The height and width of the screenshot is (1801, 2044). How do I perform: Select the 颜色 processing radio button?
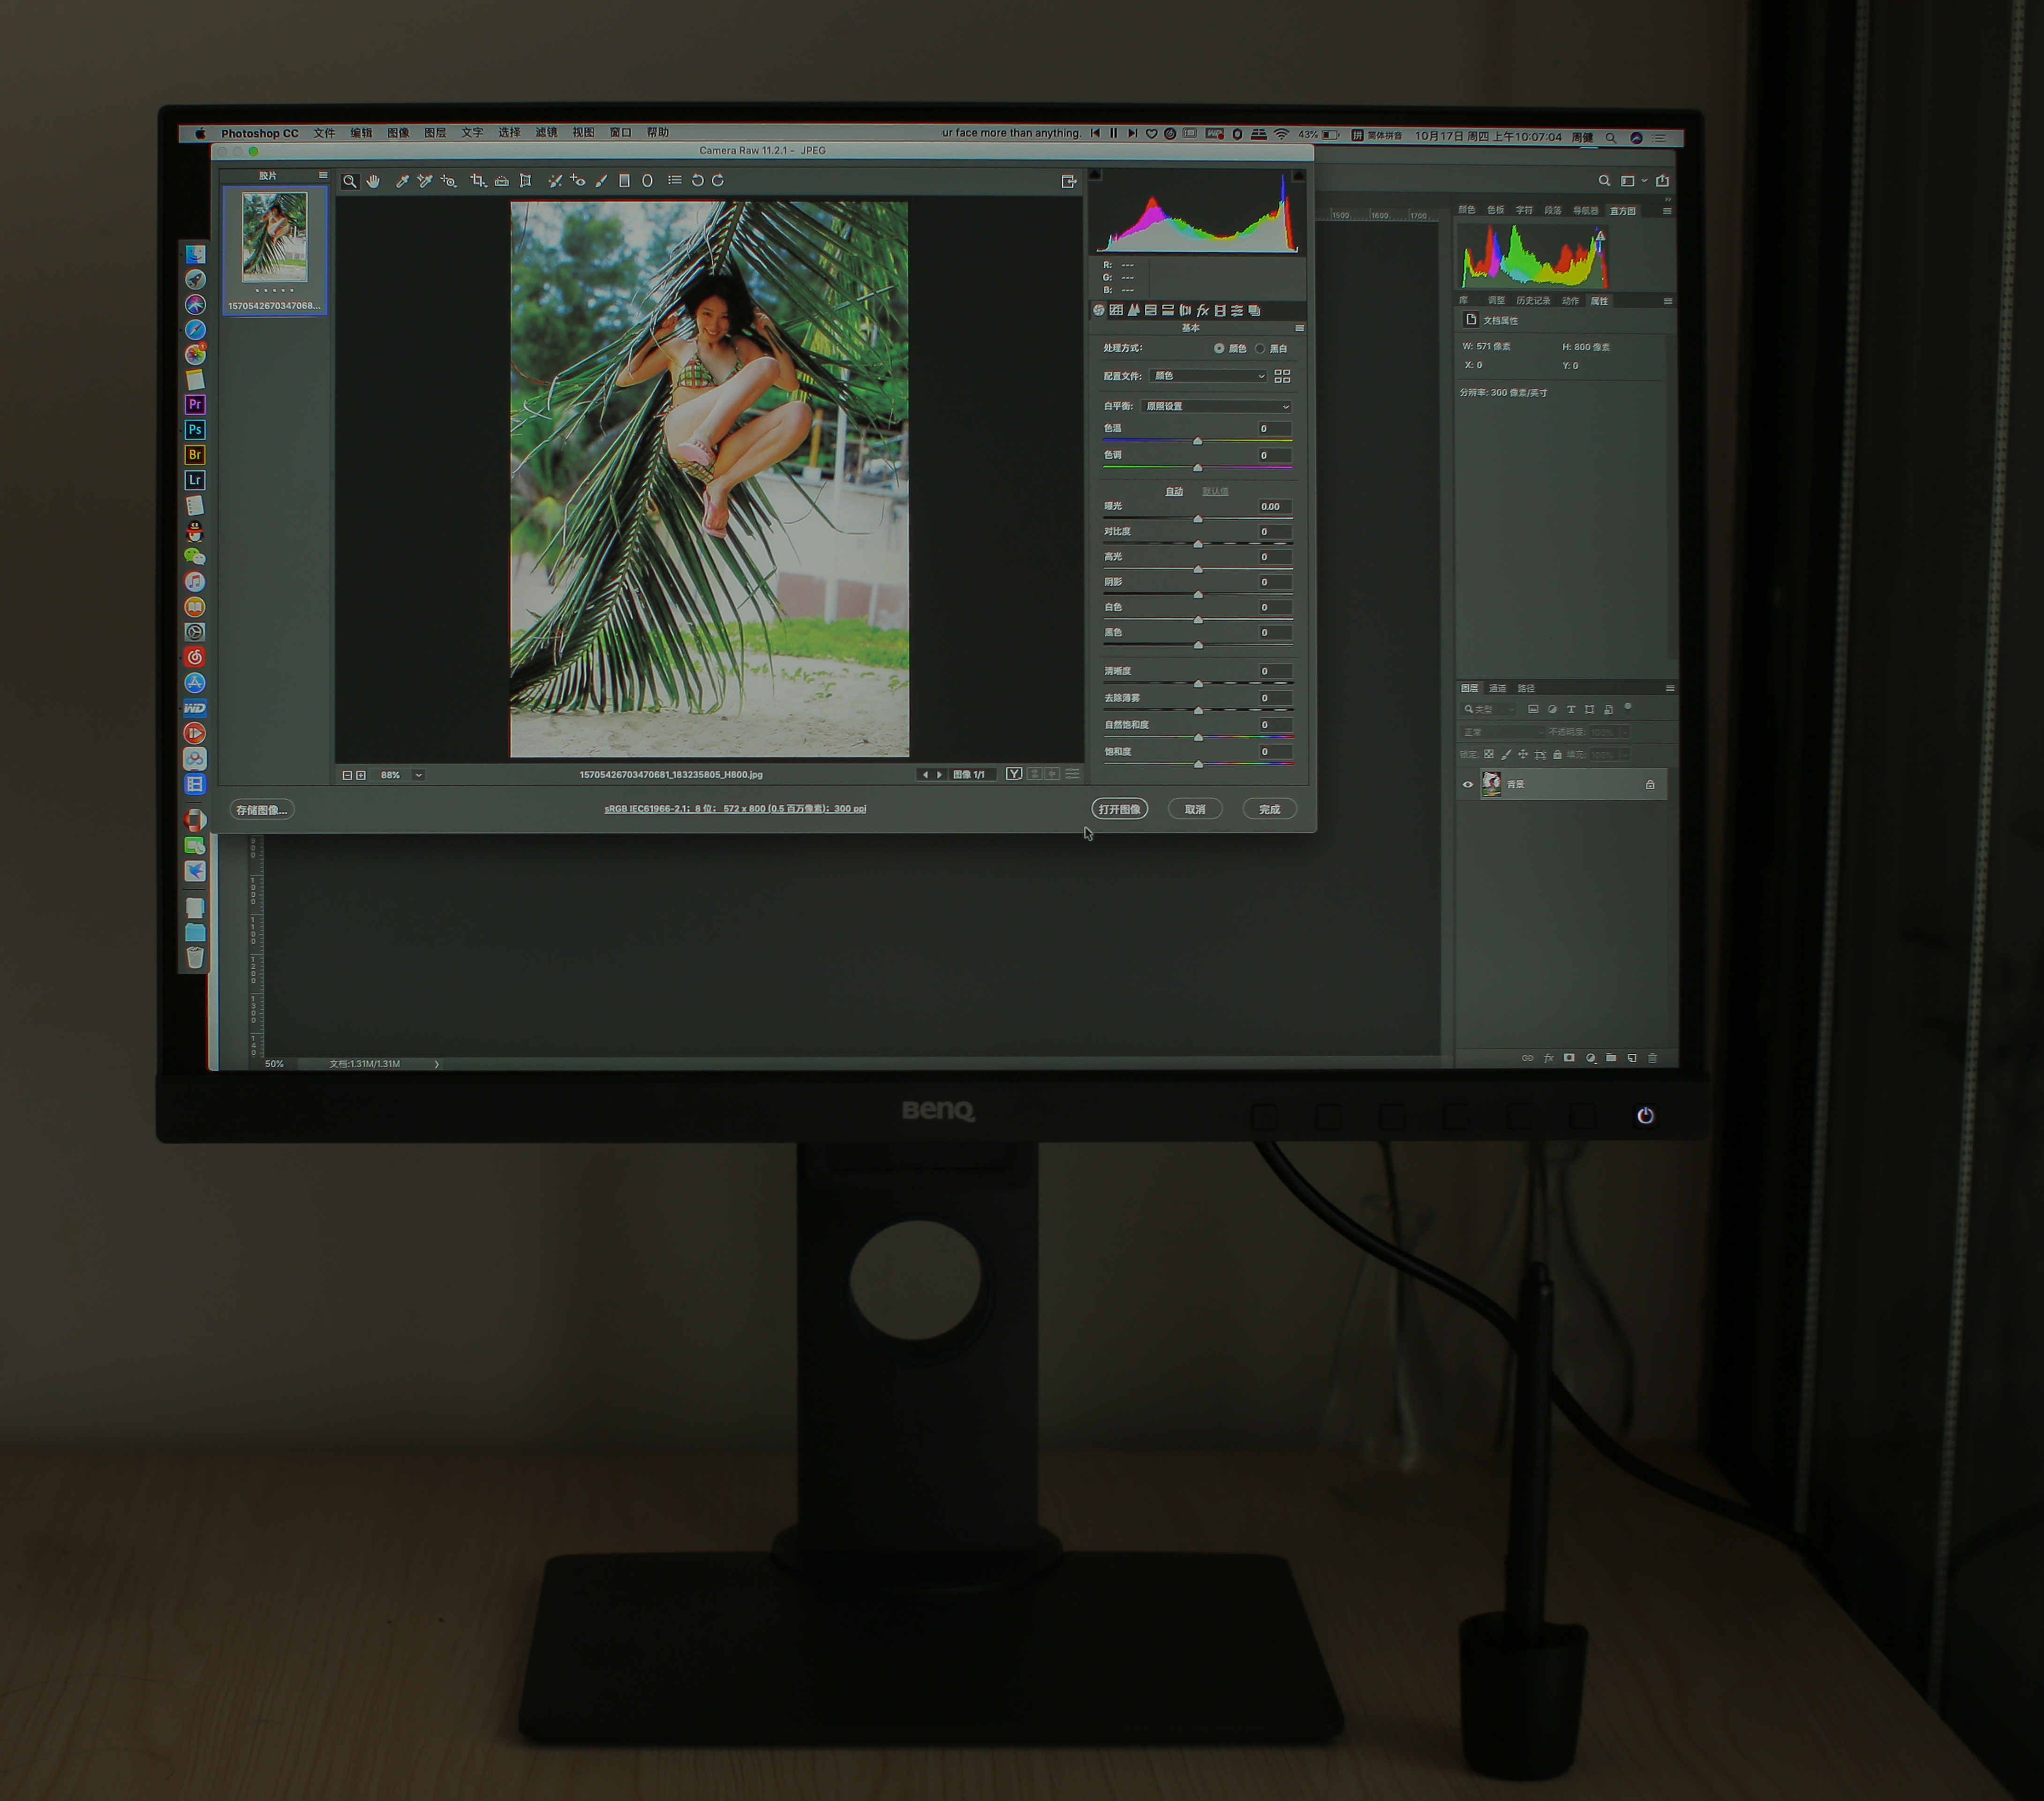coord(1219,348)
